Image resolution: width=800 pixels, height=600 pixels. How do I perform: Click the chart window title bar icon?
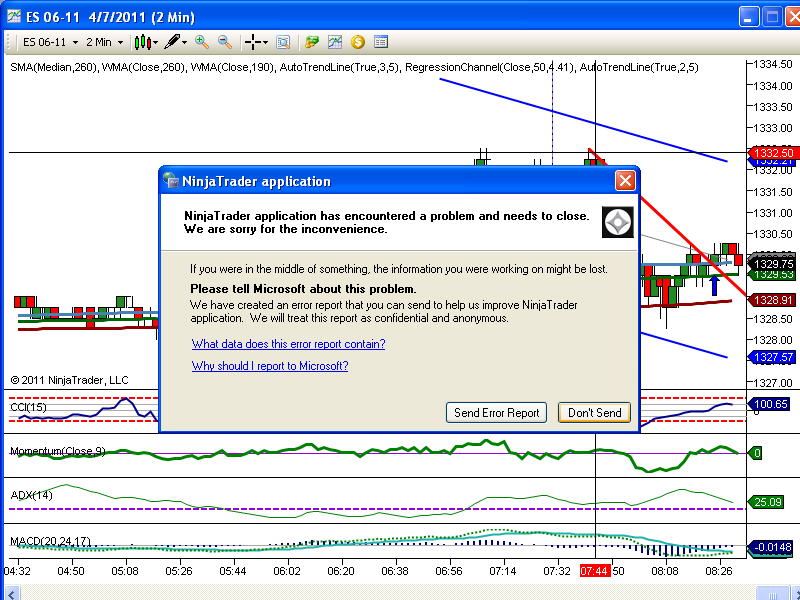[x=13, y=16]
